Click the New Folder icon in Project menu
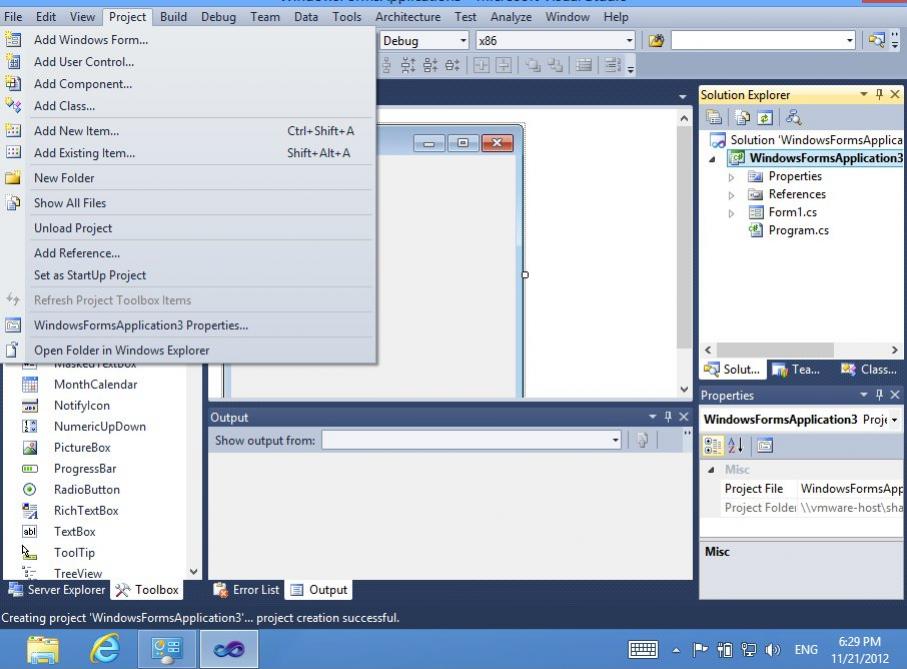 click(x=13, y=178)
